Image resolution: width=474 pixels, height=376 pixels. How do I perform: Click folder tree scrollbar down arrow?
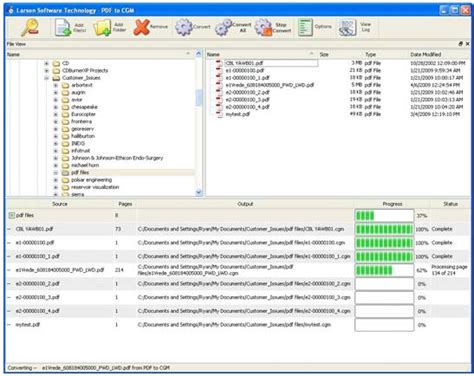pyautogui.click(x=199, y=192)
